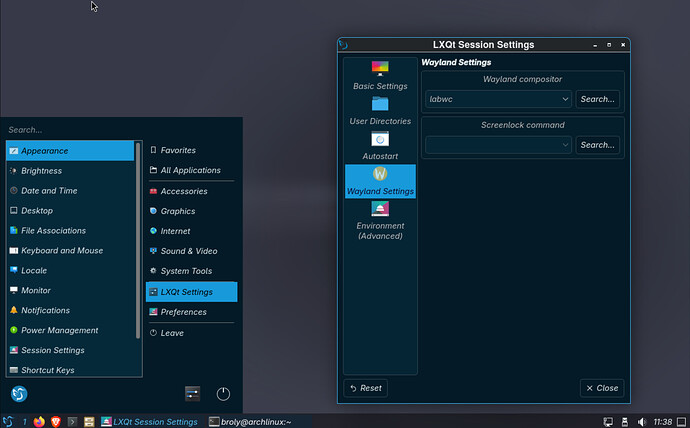Open Preferences category
This screenshot has width=690, height=428.
coord(191,312)
